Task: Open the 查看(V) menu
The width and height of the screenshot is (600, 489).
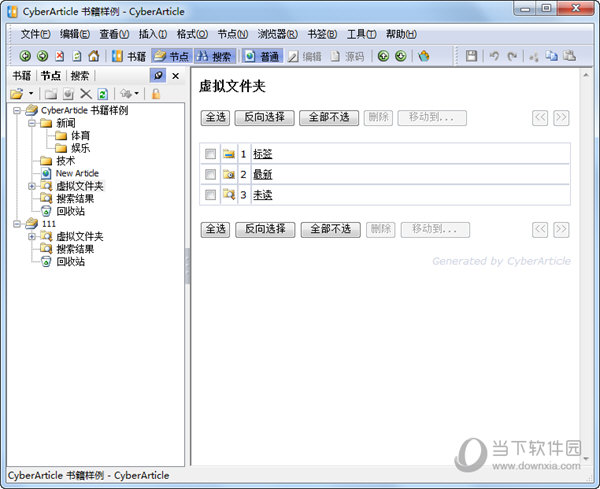Action: tap(114, 34)
